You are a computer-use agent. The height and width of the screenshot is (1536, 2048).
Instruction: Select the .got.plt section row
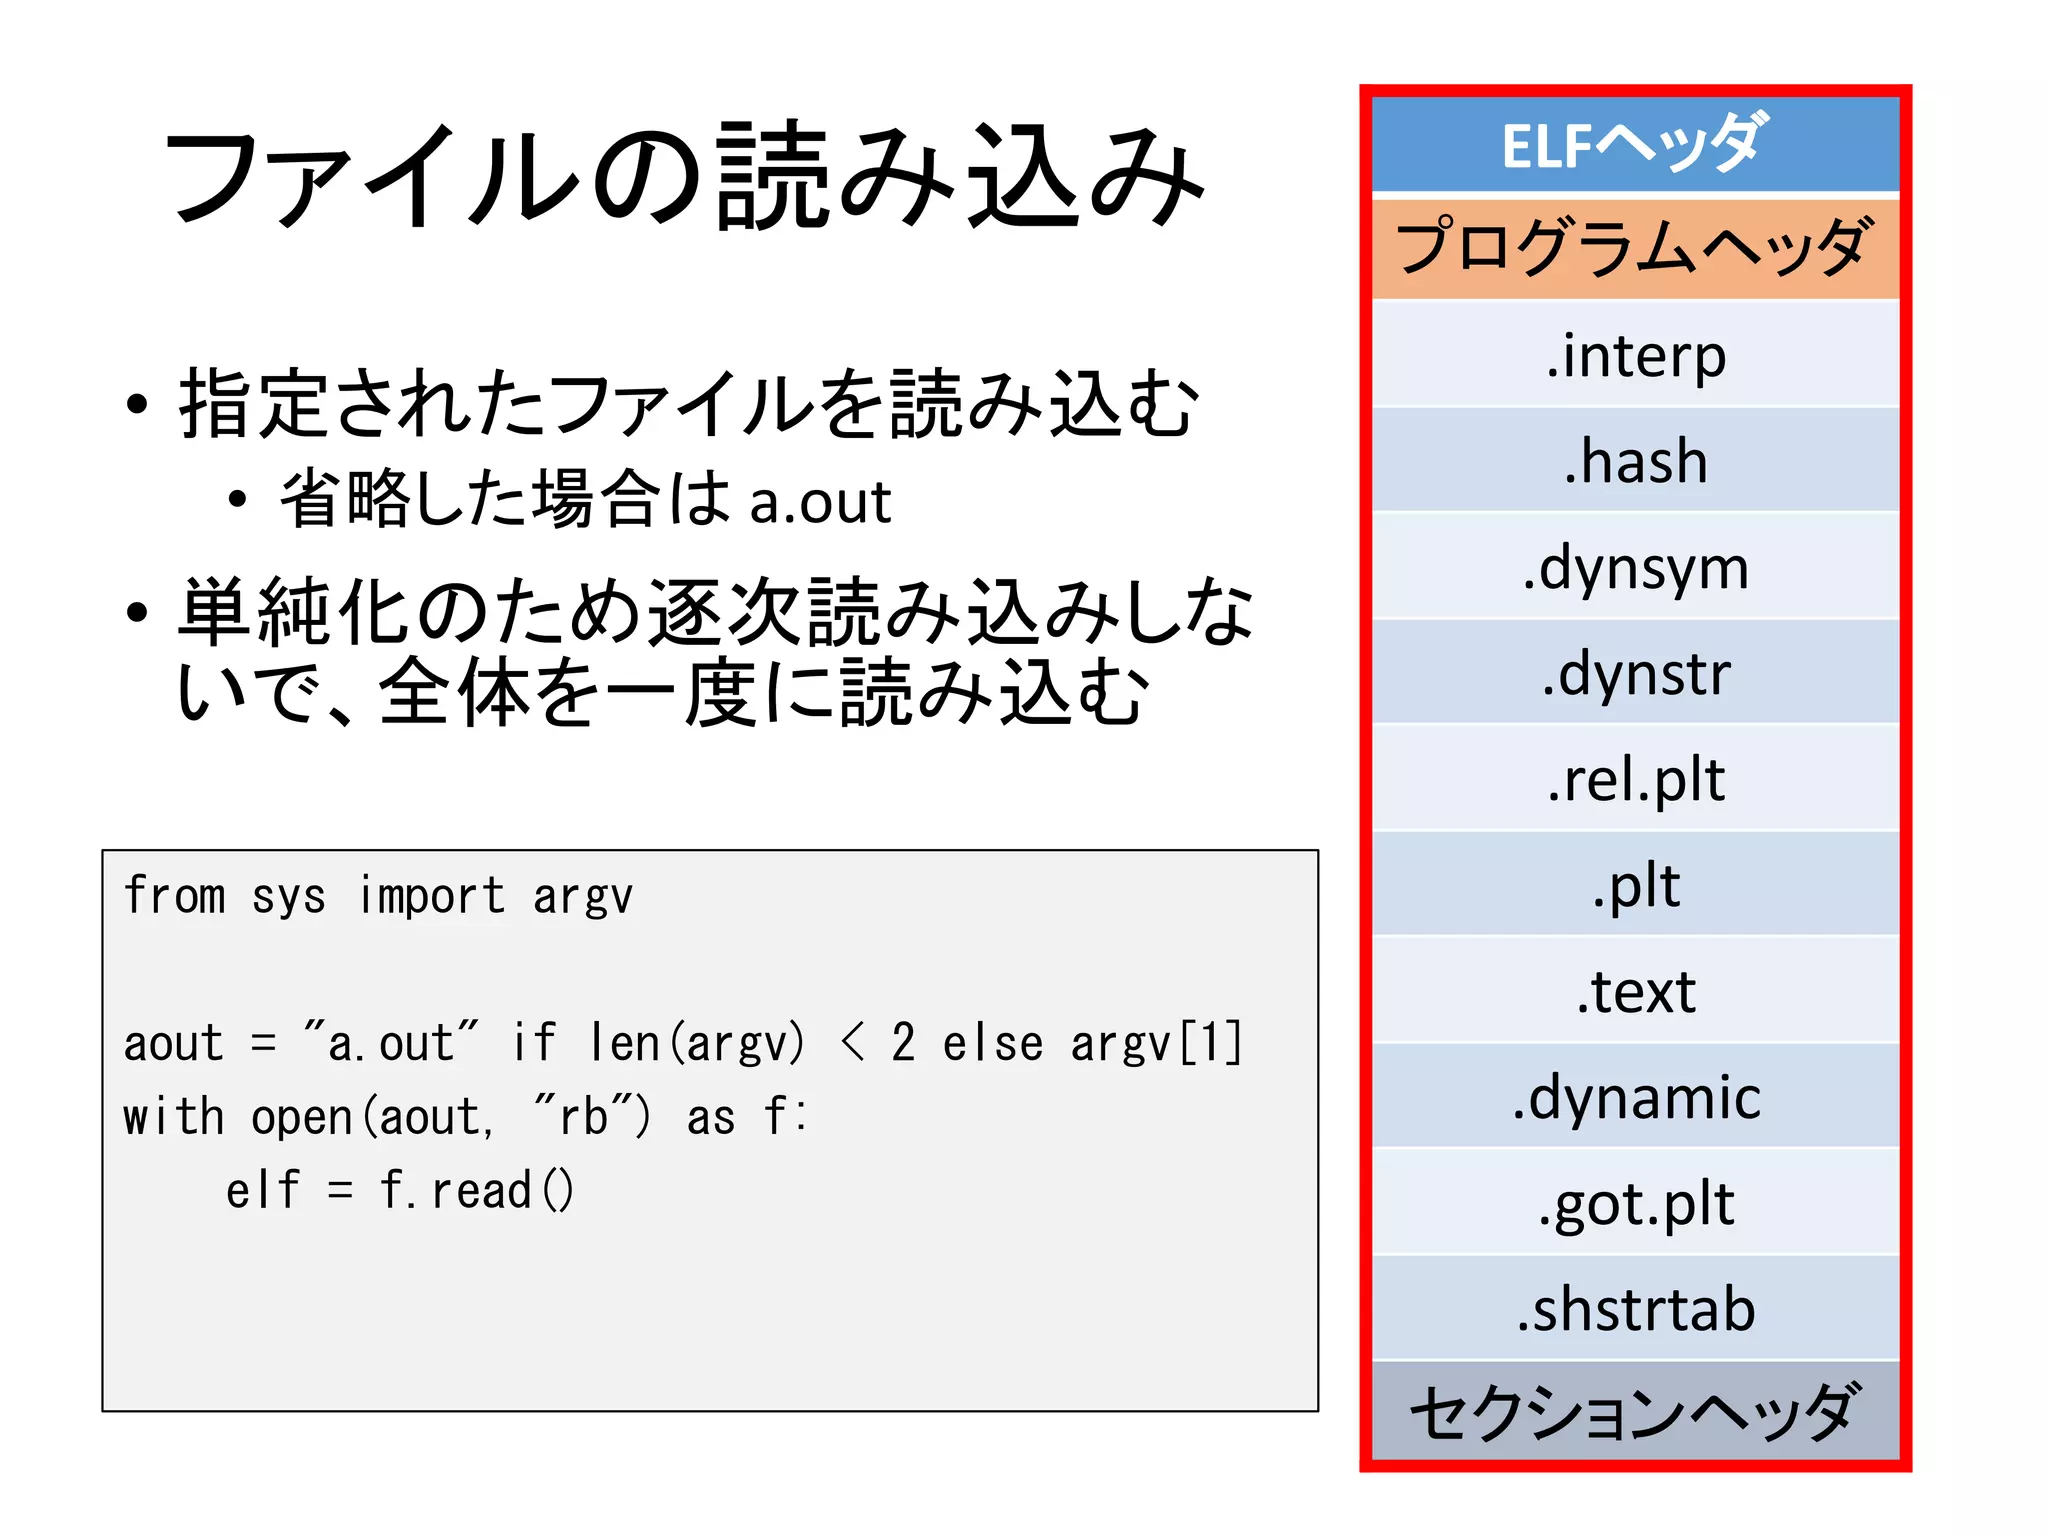(x=1634, y=1203)
